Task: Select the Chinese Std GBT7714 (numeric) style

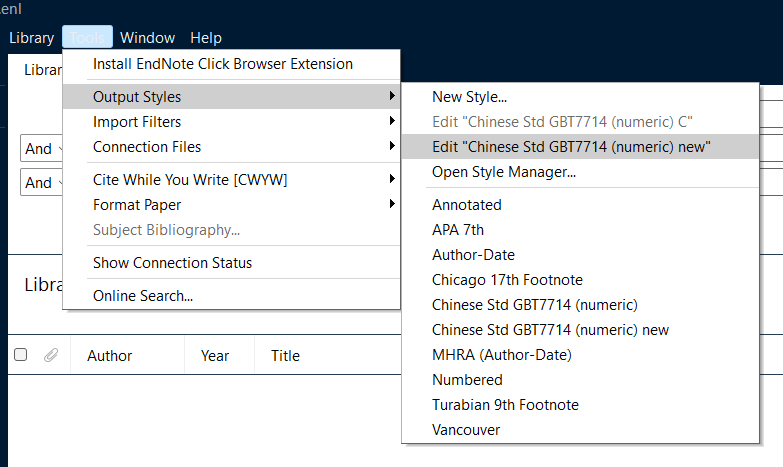Action: tap(580, 304)
